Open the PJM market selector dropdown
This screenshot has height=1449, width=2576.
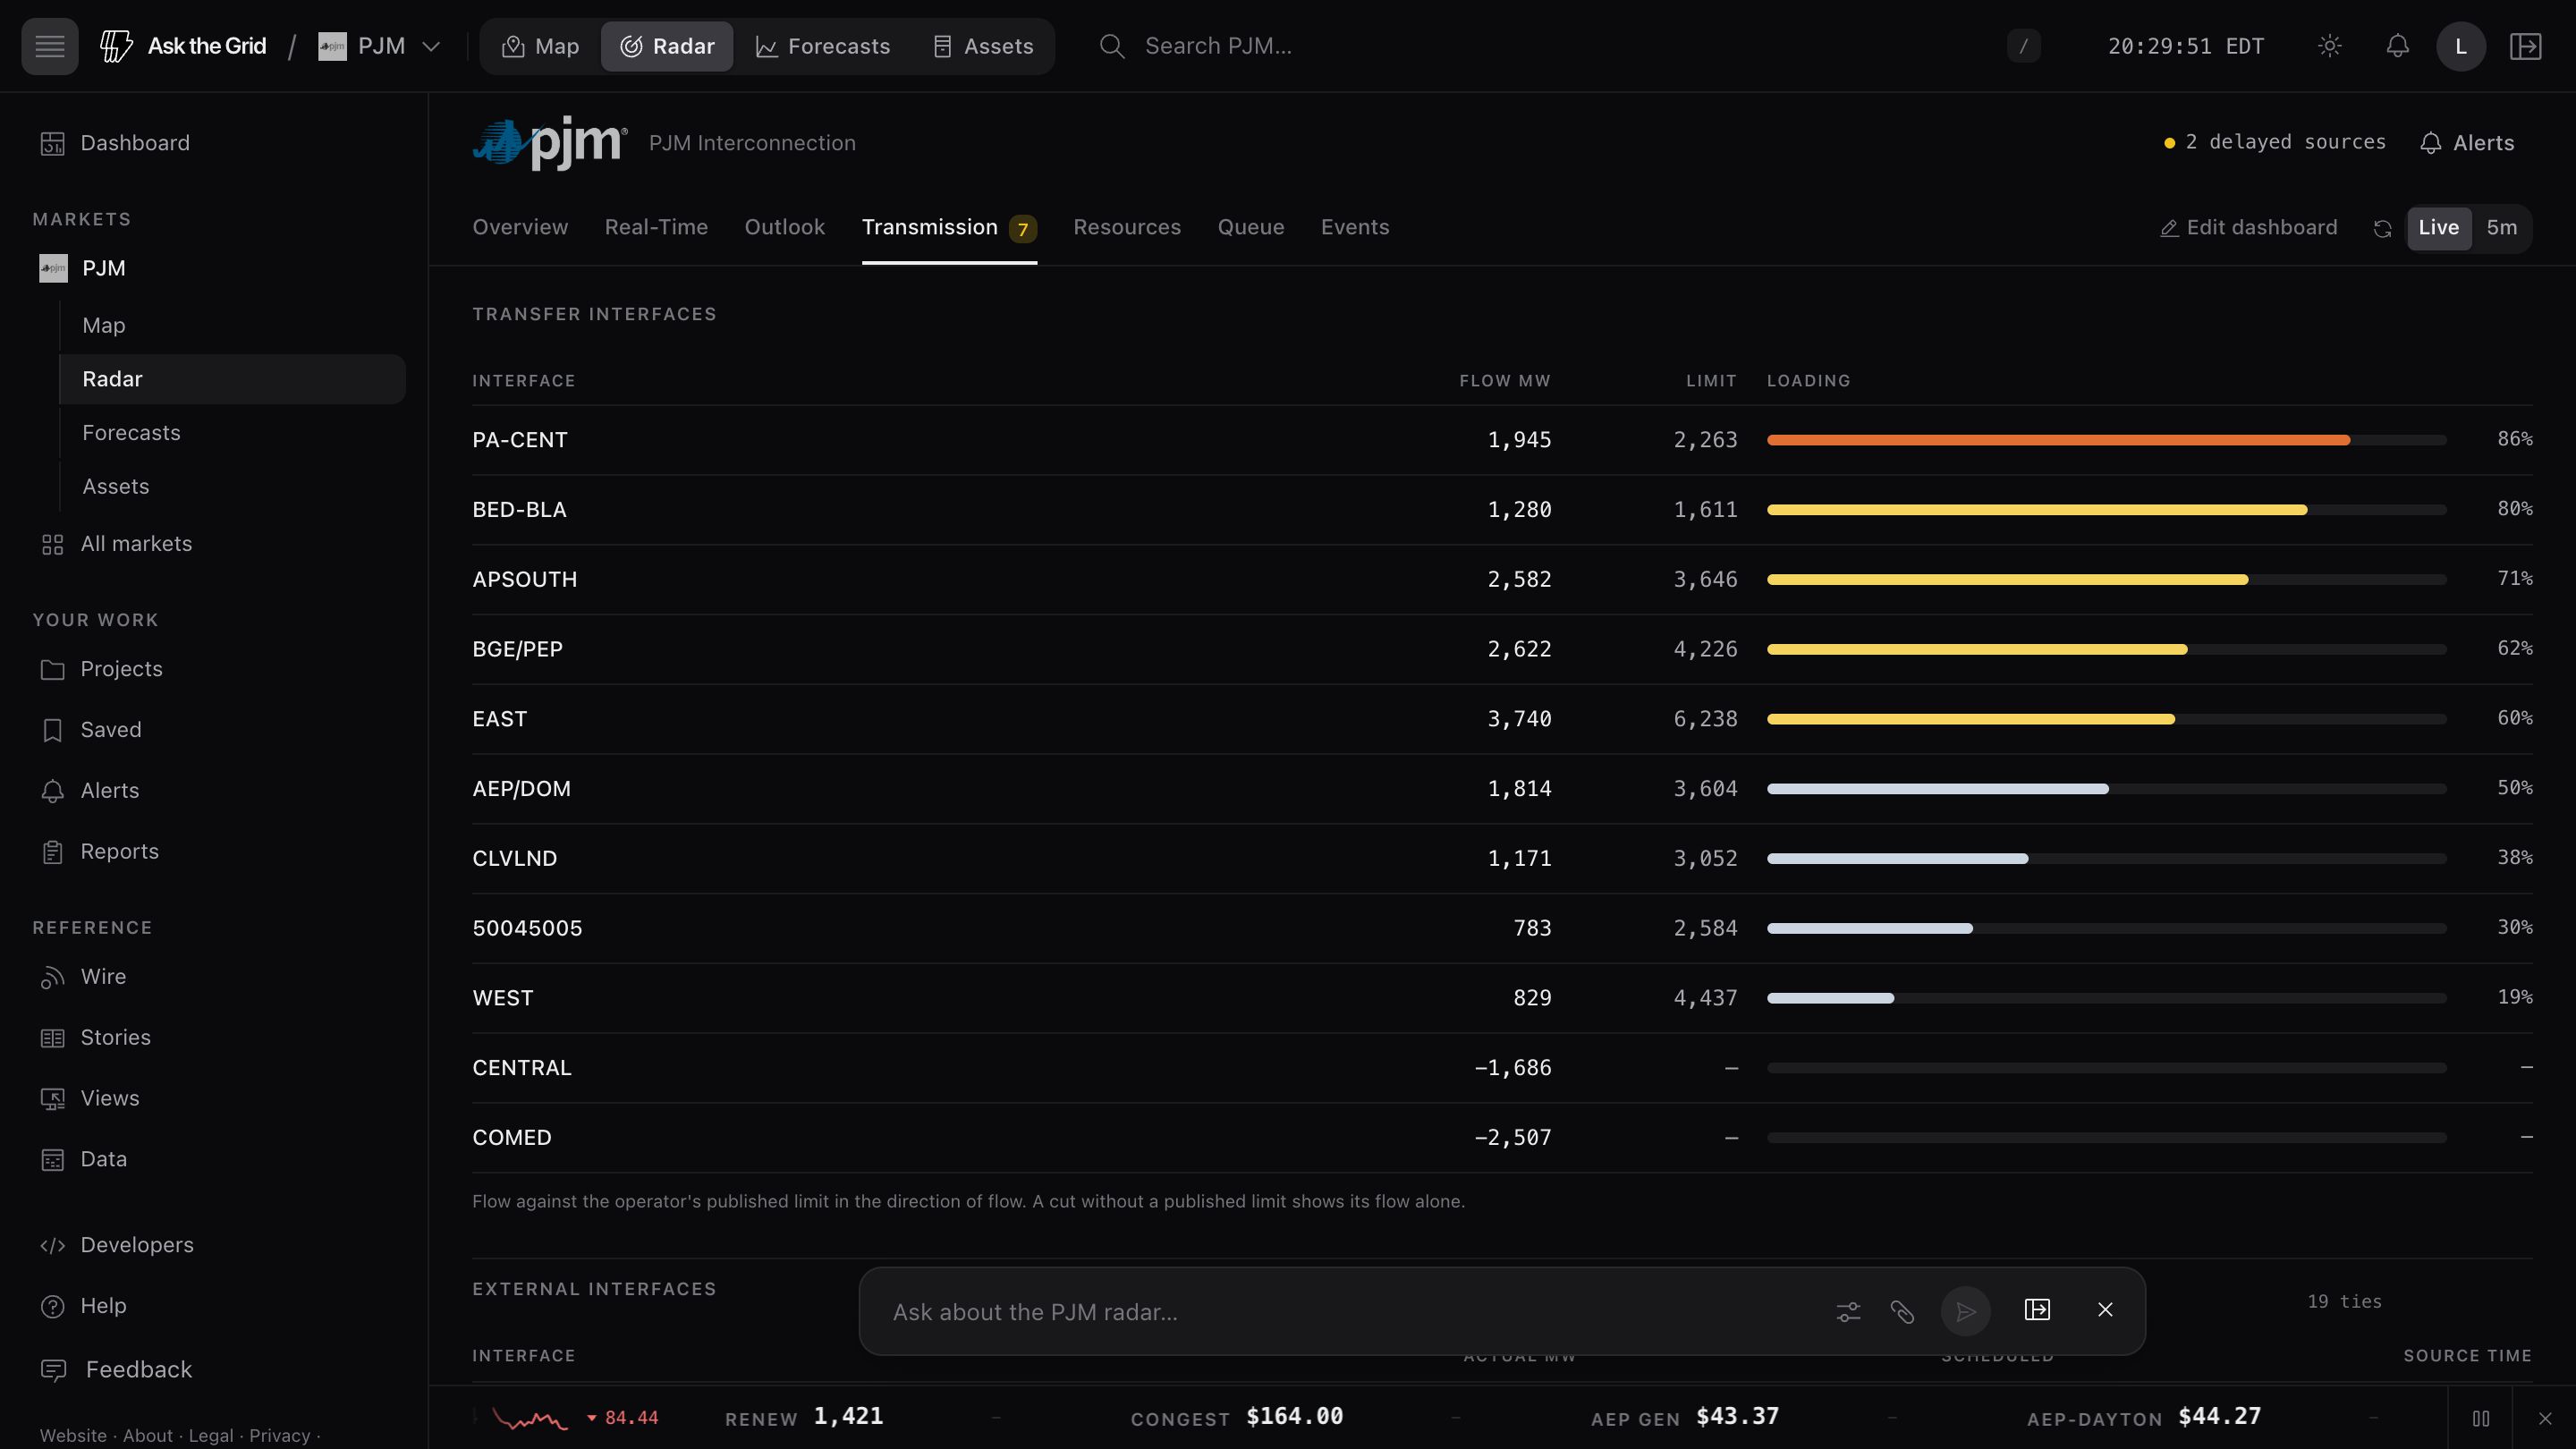tap(379, 46)
